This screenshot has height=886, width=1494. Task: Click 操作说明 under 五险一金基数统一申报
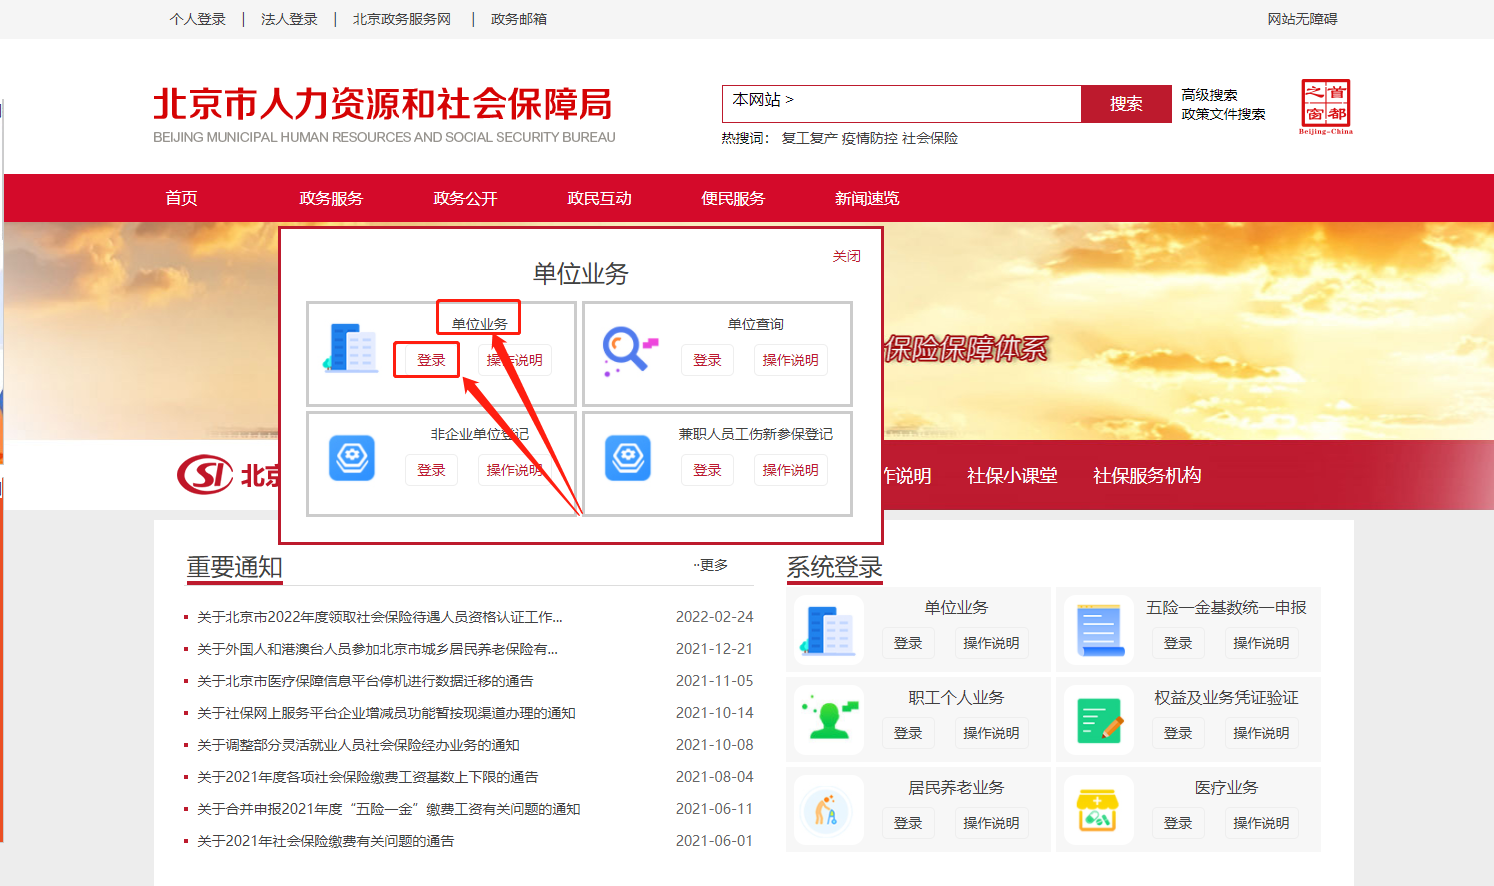pos(1261,643)
